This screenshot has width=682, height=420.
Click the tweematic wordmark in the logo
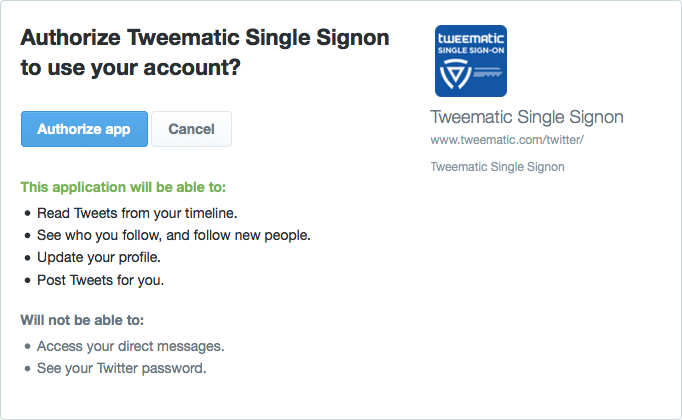pyautogui.click(x=471, y=38)
